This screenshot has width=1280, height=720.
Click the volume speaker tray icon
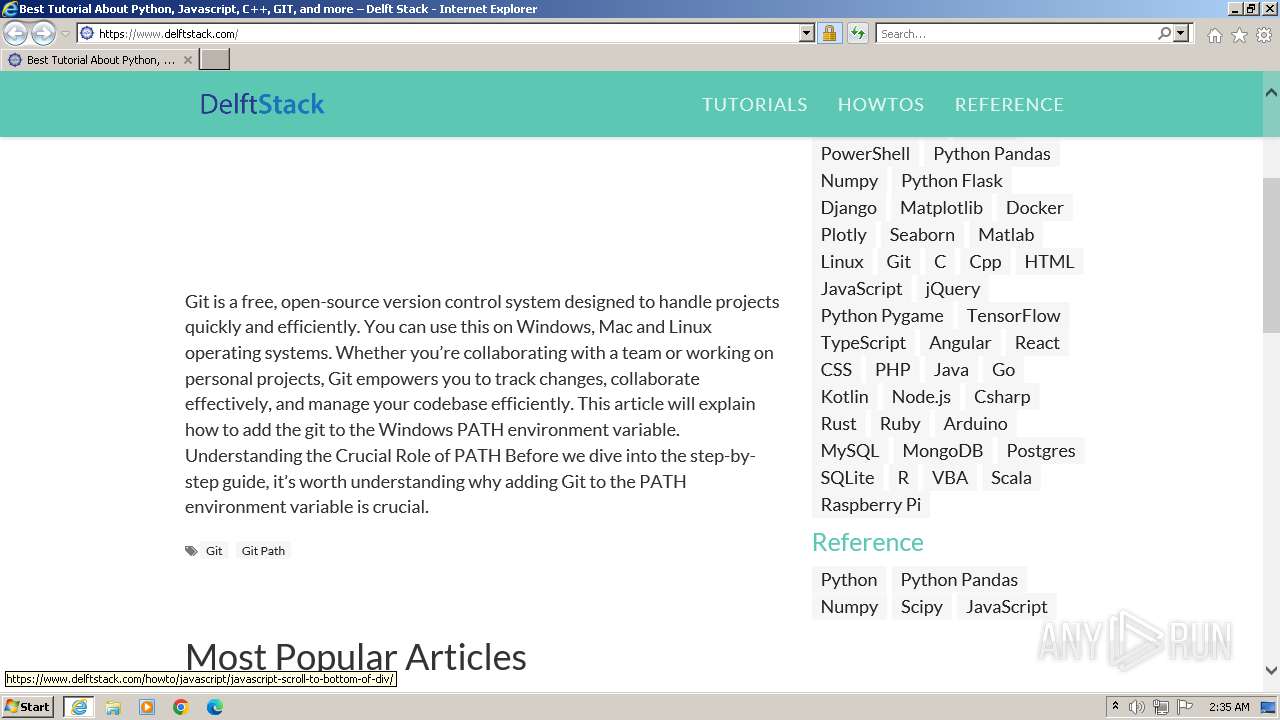[1137, 707]
